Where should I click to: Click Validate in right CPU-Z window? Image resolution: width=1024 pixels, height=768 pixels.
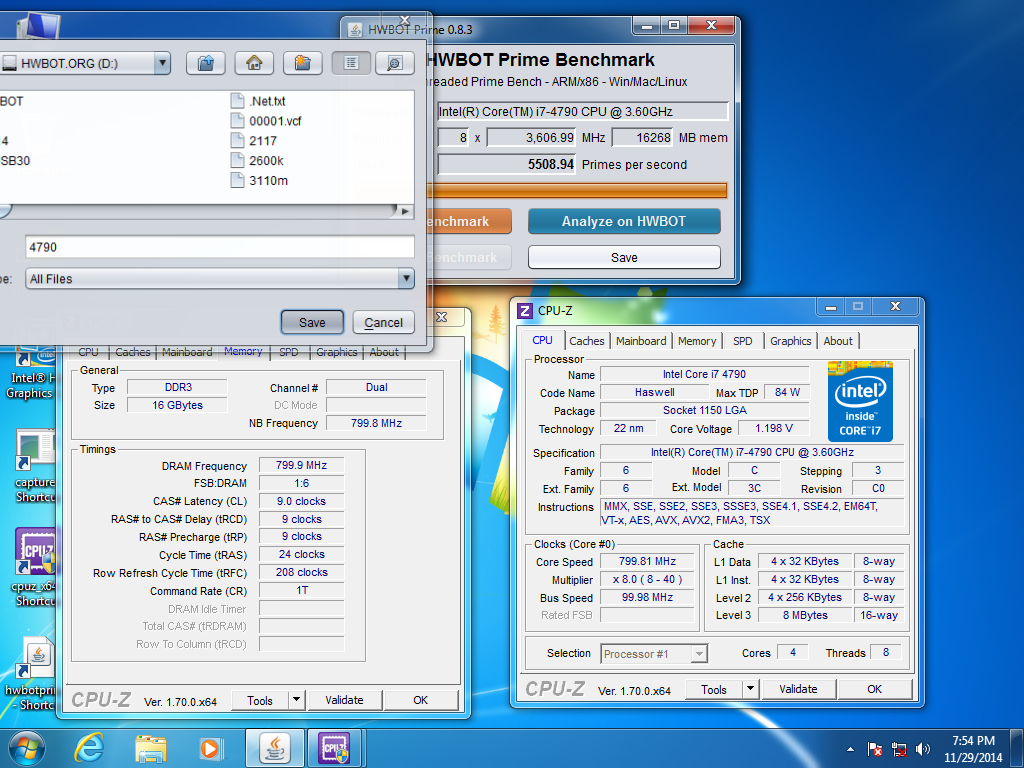tap(798, 689)
